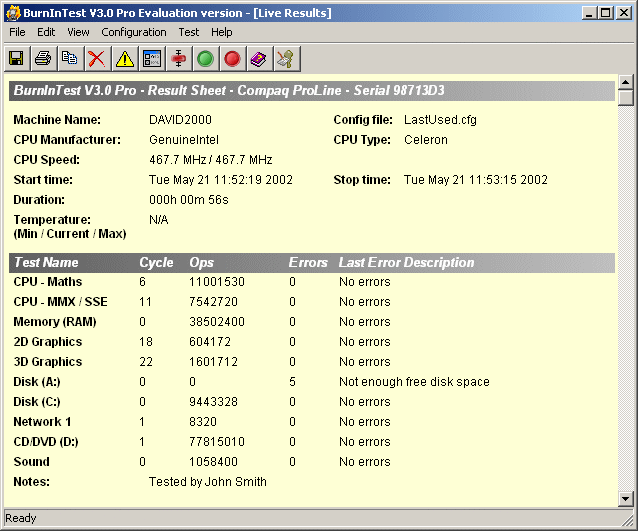Click the 'GenuineIntel' manufacturer value
Viewport: 638px width, 531px height.
tap(184, 140)
